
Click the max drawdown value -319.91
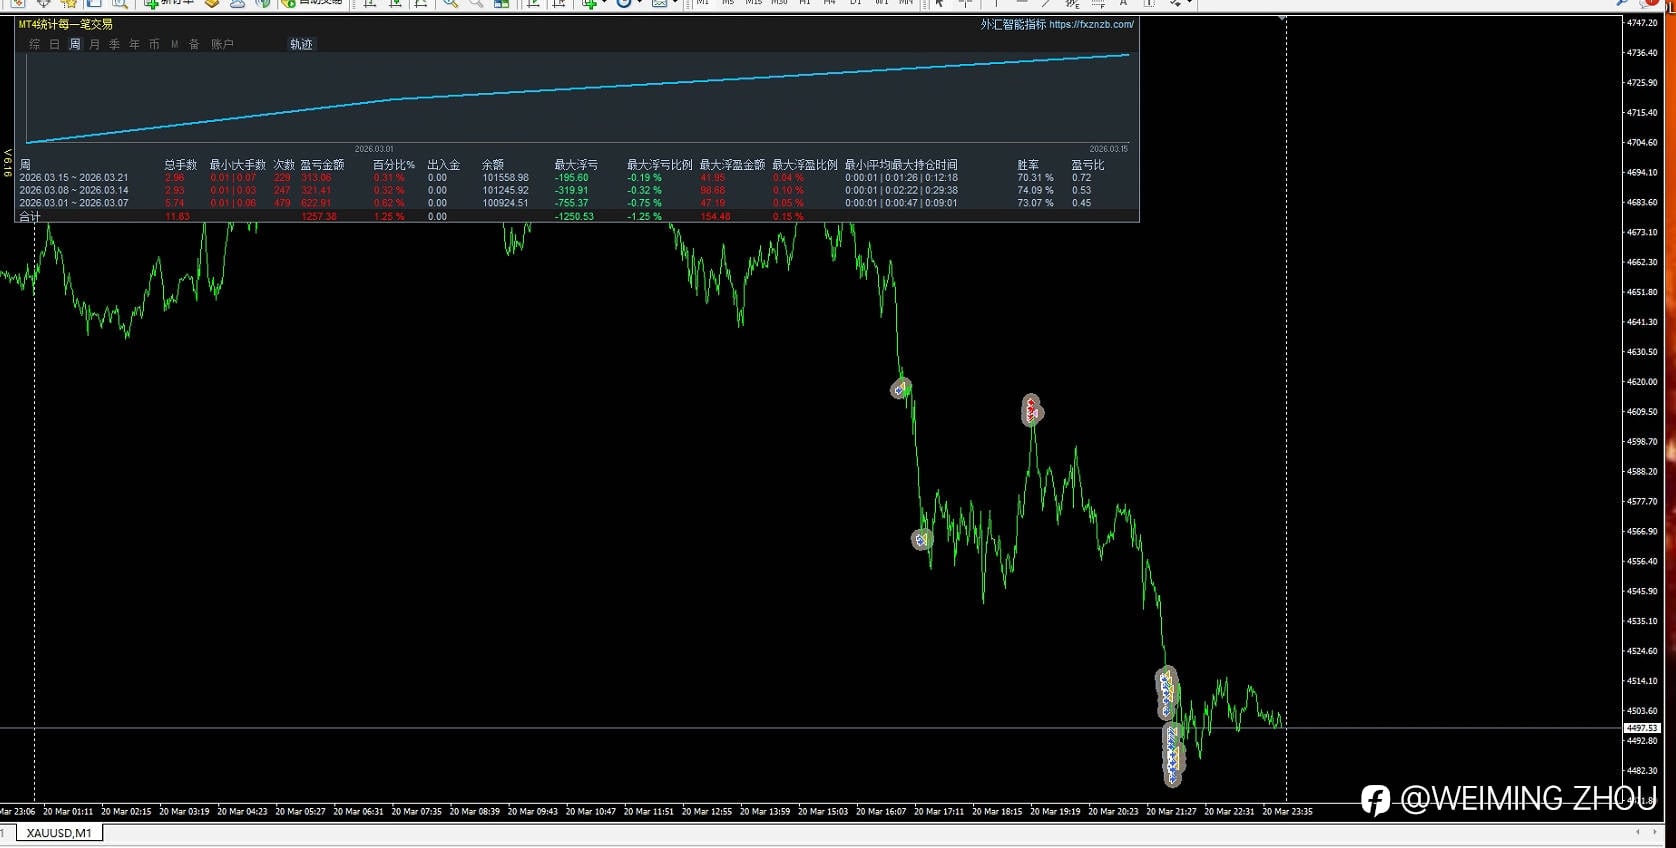click(x=572, y=190)
